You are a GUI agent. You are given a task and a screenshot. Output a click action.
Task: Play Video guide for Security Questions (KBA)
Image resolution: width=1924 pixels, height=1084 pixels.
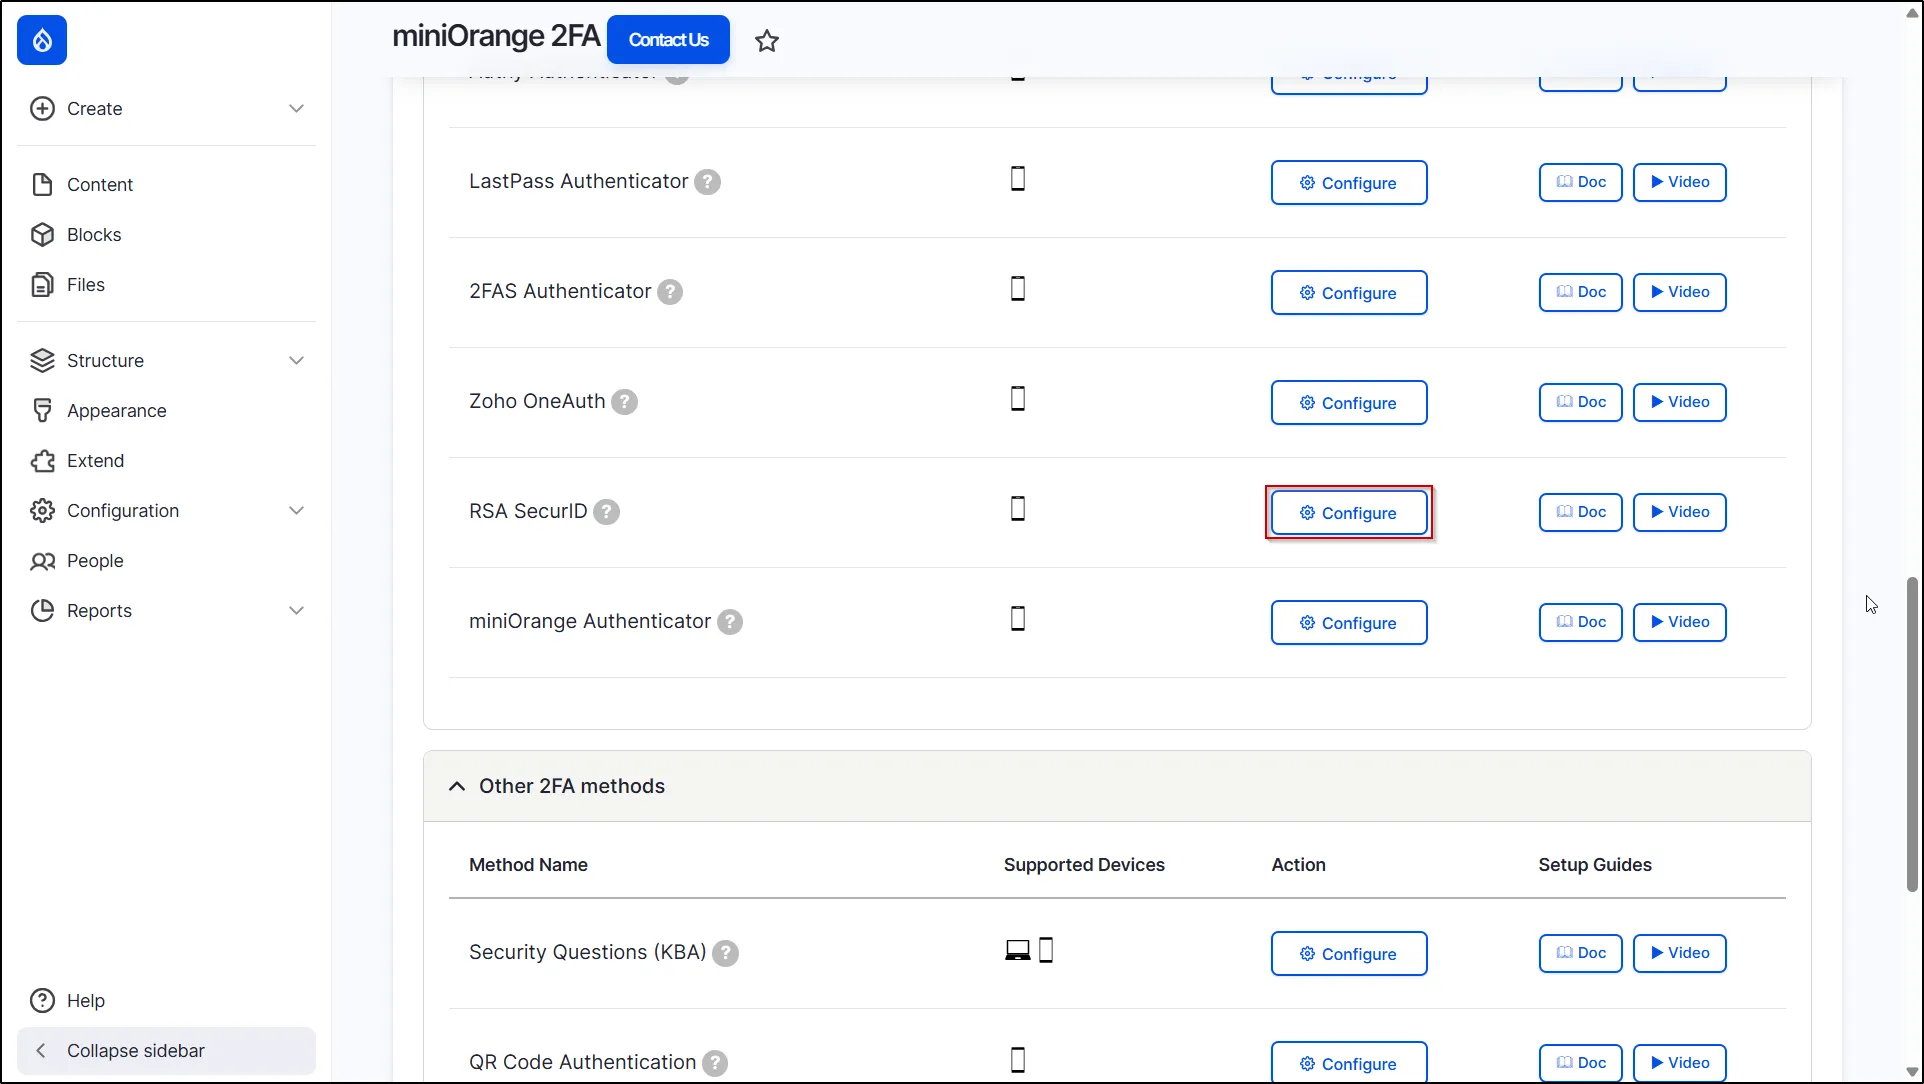(1680, 953)
